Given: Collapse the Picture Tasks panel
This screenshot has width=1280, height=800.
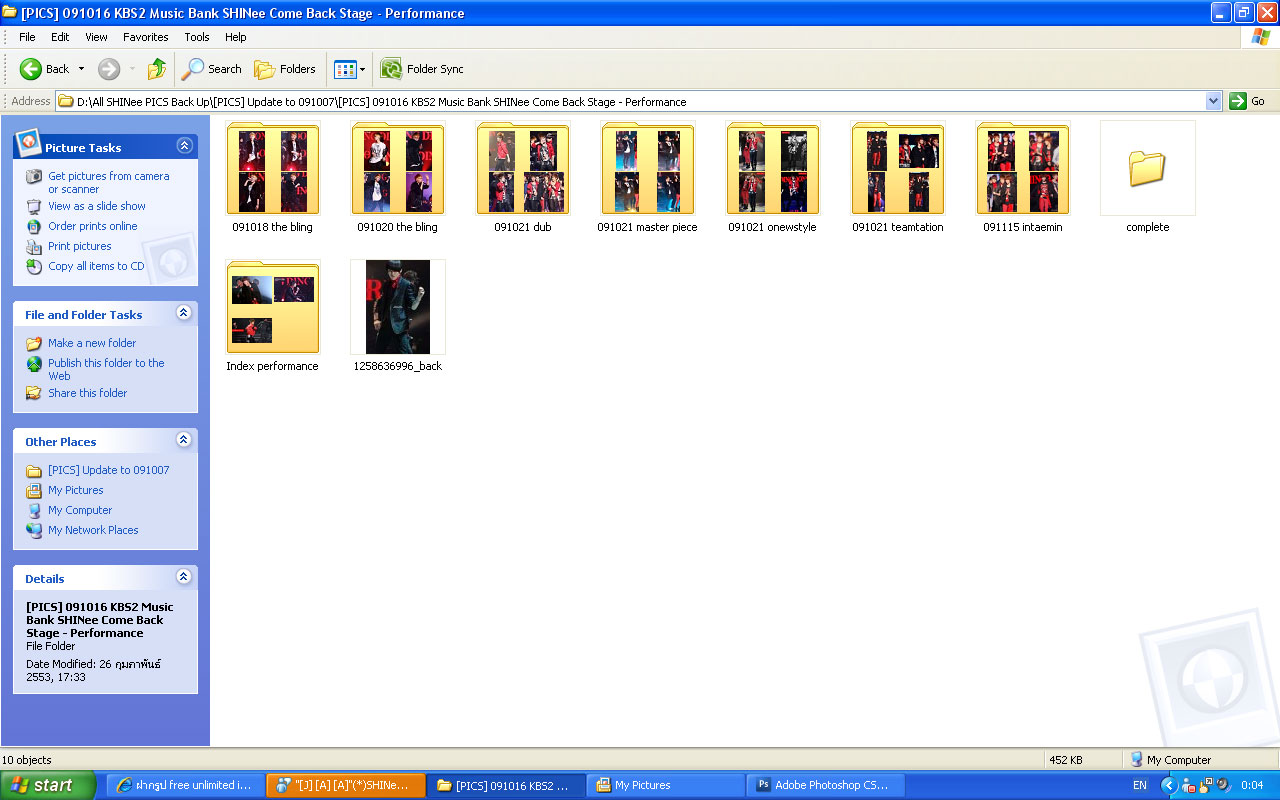Looking at the screenshot, I should tap(184, 146).
